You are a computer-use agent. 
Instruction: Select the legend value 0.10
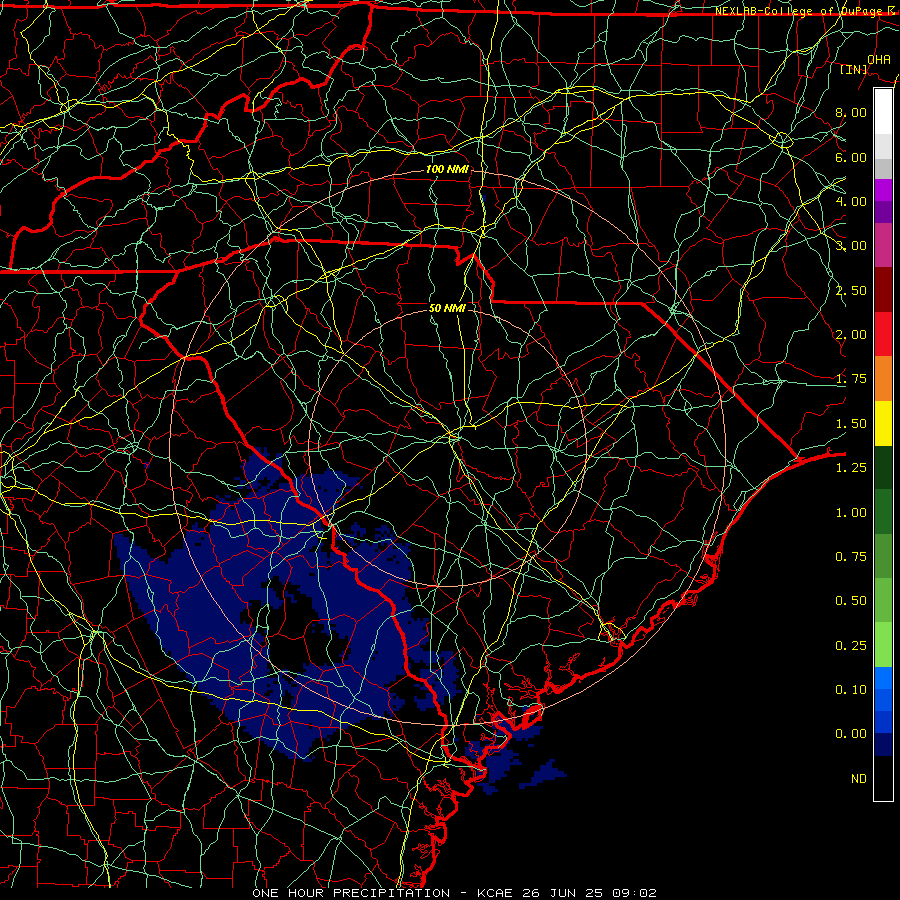point(851,690)
